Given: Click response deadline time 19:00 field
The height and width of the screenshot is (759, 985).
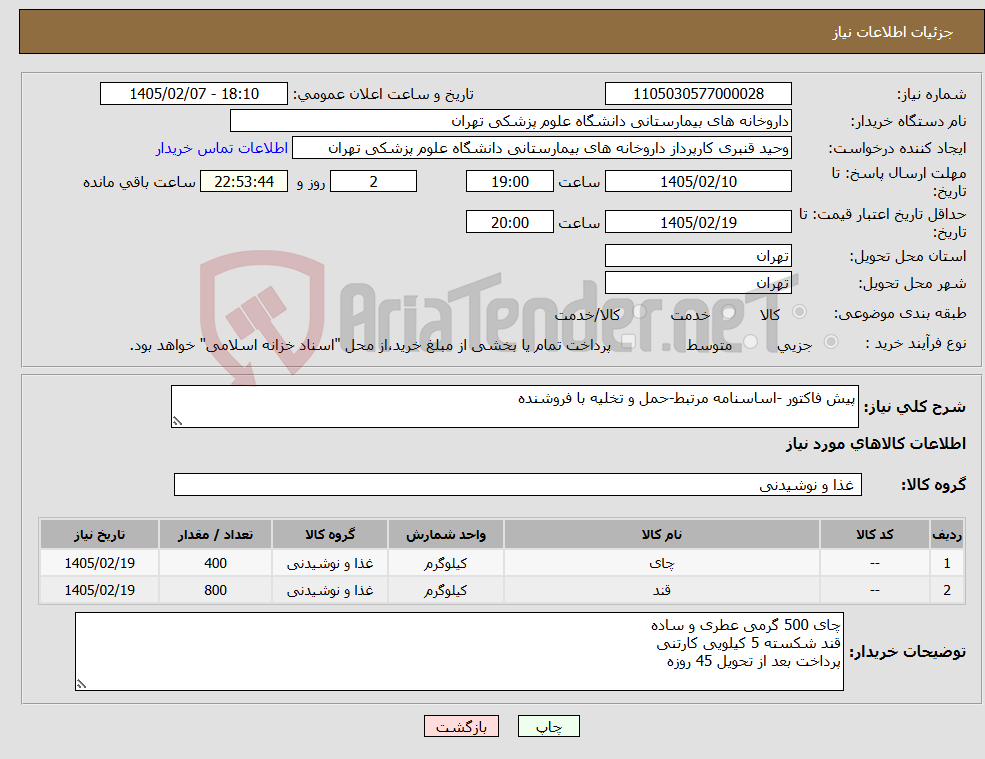Looking at the screenshot, I should 509,182.
